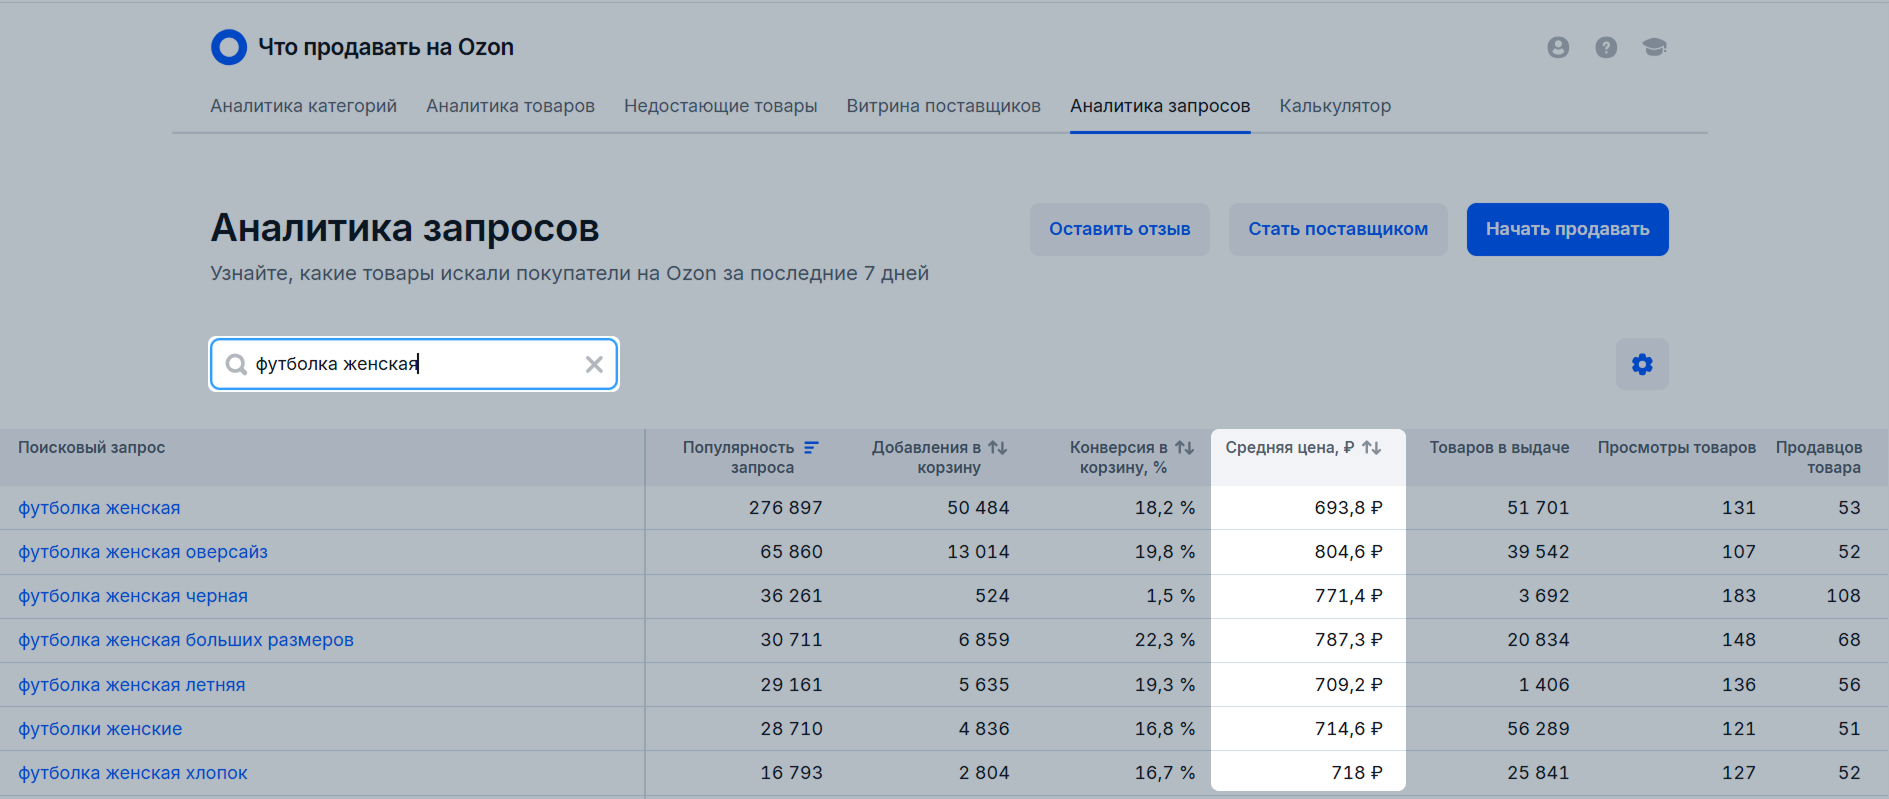
Task: Sort by Конверсия в корзину arrows
Action: click(1184, 447)
